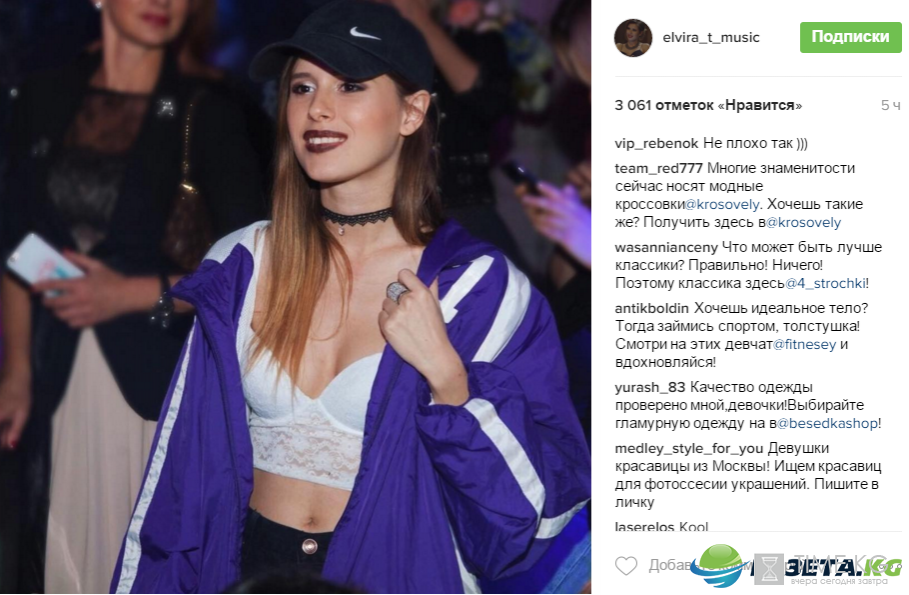
Task: Open the antikboldin commenter profile
Action: point(652,309)
